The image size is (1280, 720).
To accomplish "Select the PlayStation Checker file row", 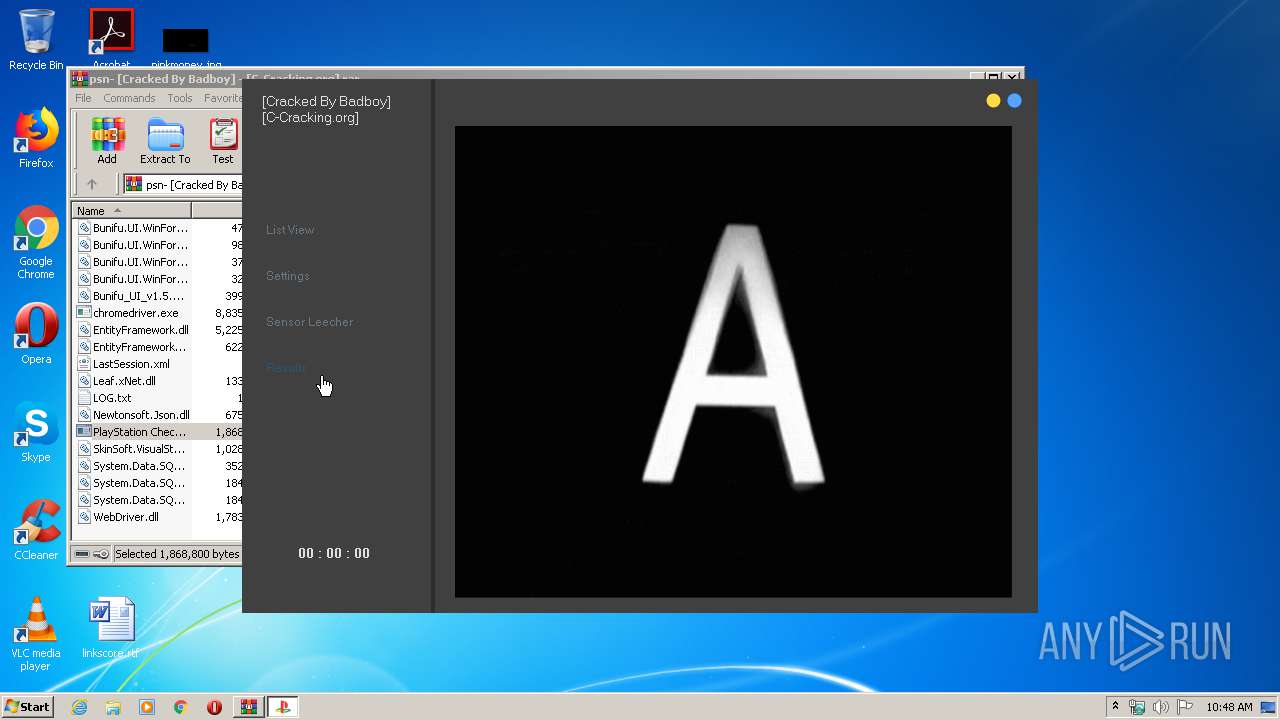I will [x=157, y=432].
